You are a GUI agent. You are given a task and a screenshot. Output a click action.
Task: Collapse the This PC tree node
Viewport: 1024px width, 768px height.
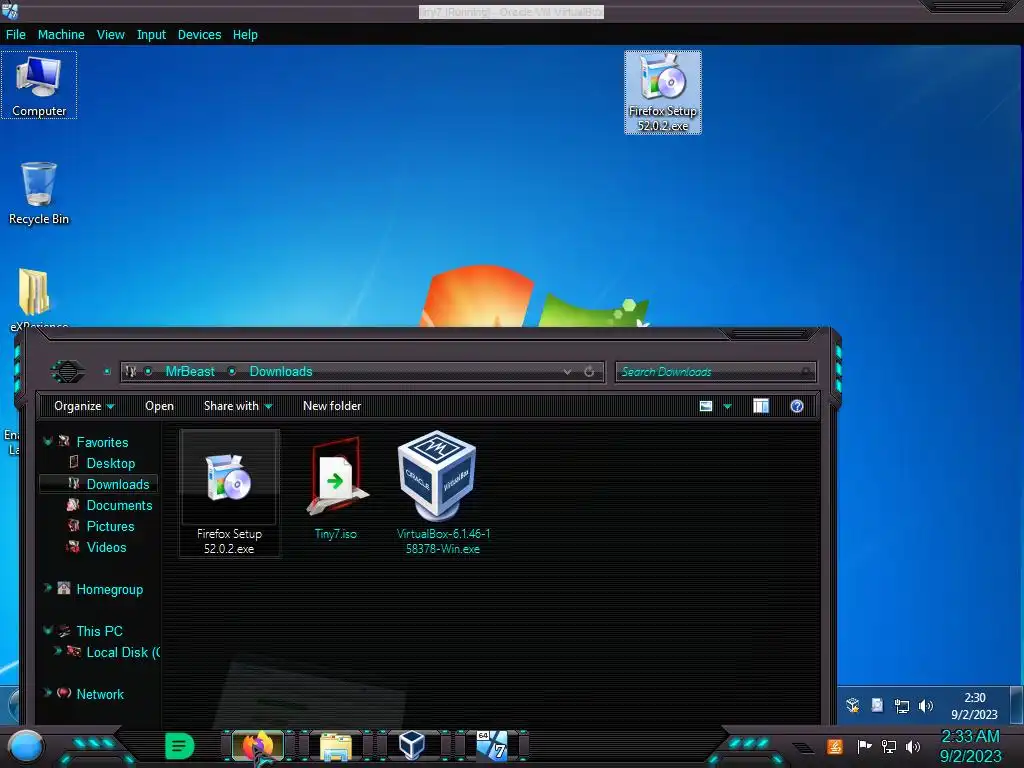48,630
